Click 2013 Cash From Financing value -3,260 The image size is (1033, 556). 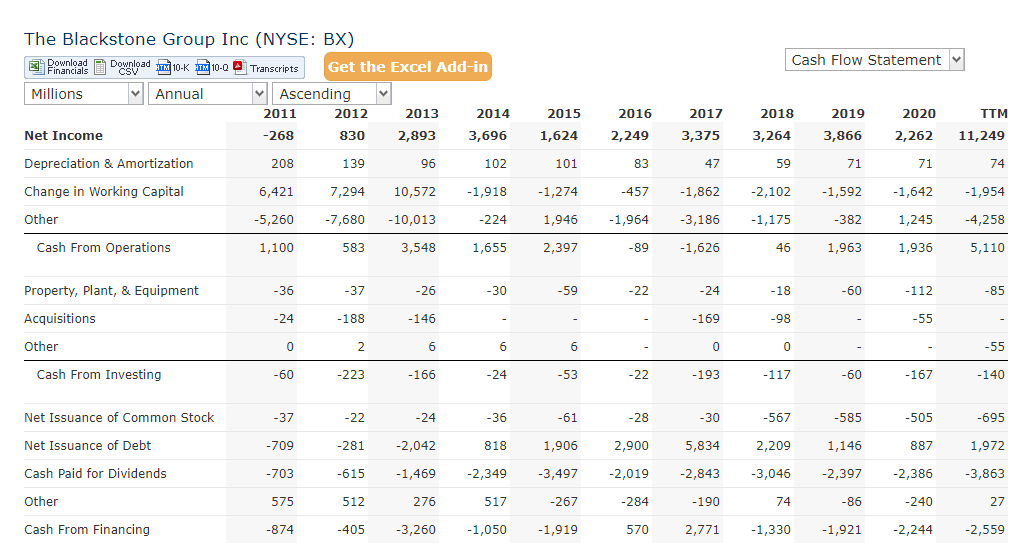point(415,530)
